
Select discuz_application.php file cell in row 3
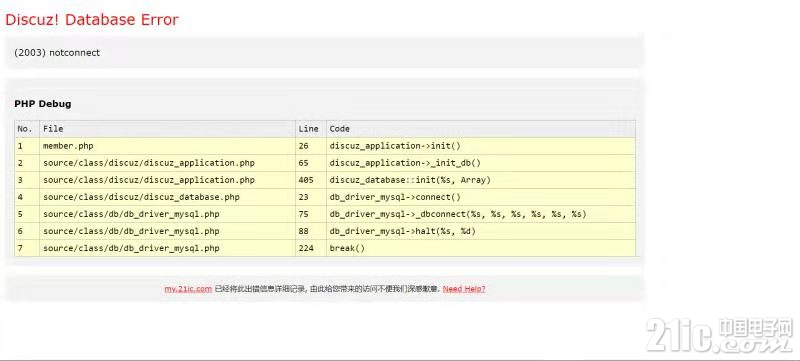(167, 180)
